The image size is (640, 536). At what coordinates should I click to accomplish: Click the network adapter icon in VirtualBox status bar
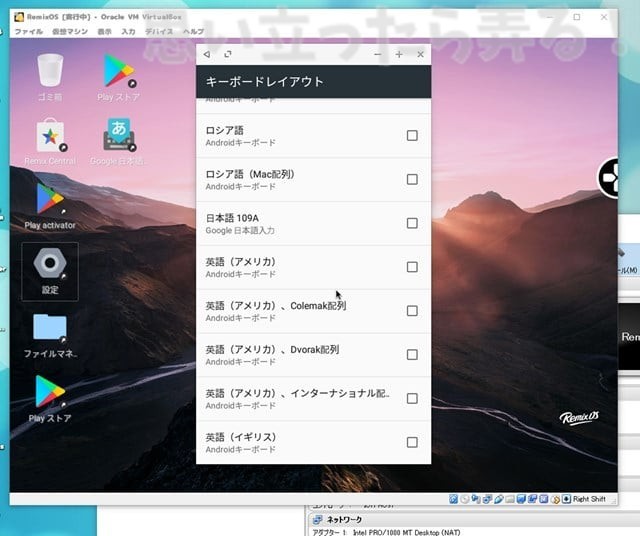pyautogui.click(x=487, y=499)
